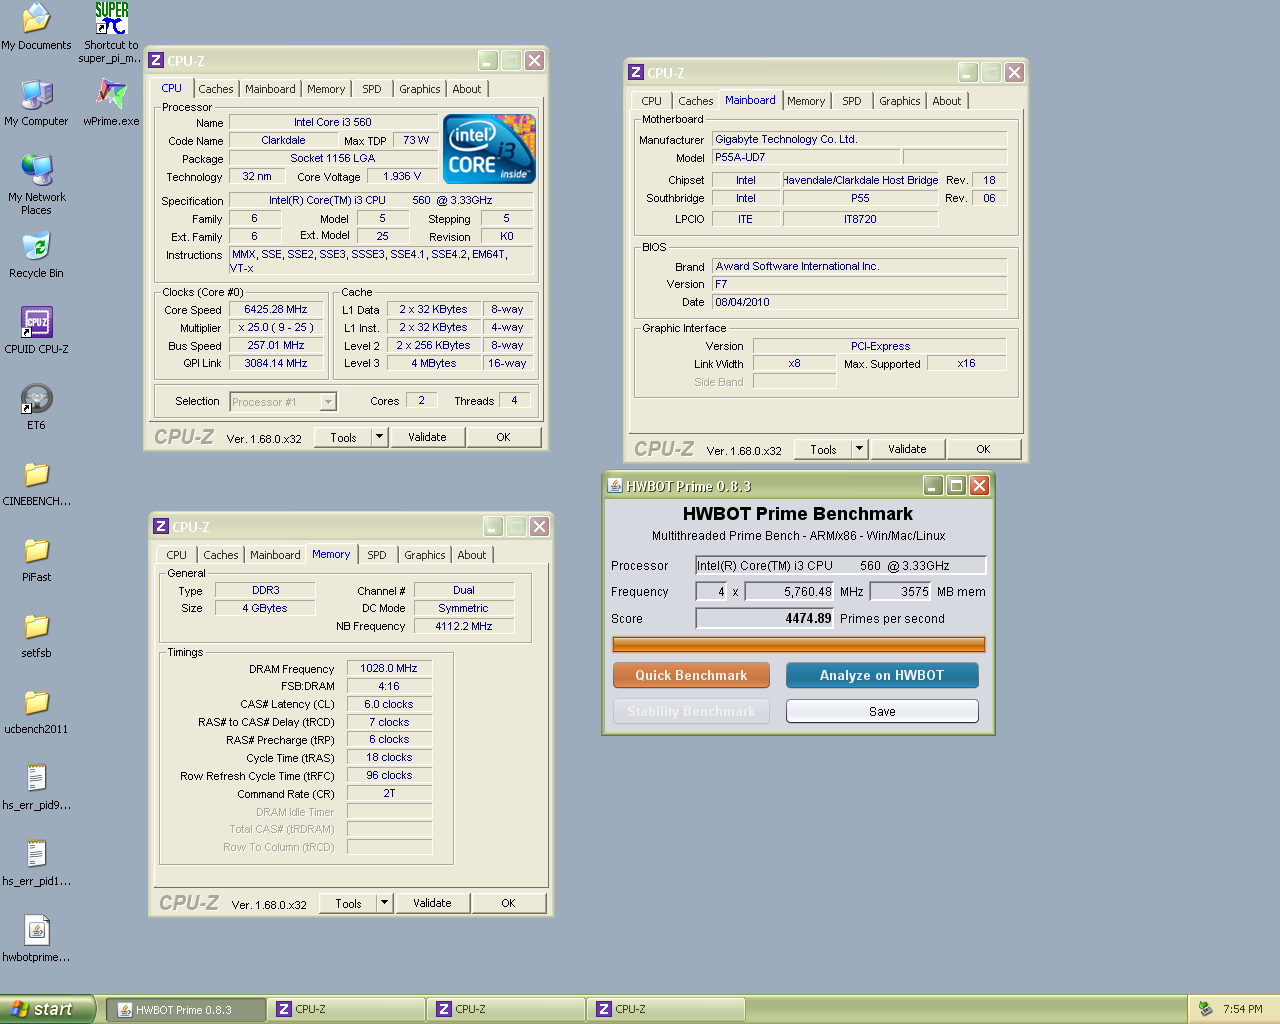Switch to HWBOT Prime 0.8.3 taskbar item
Screen dimensions: 1280x1024
tap(186, 1009)
